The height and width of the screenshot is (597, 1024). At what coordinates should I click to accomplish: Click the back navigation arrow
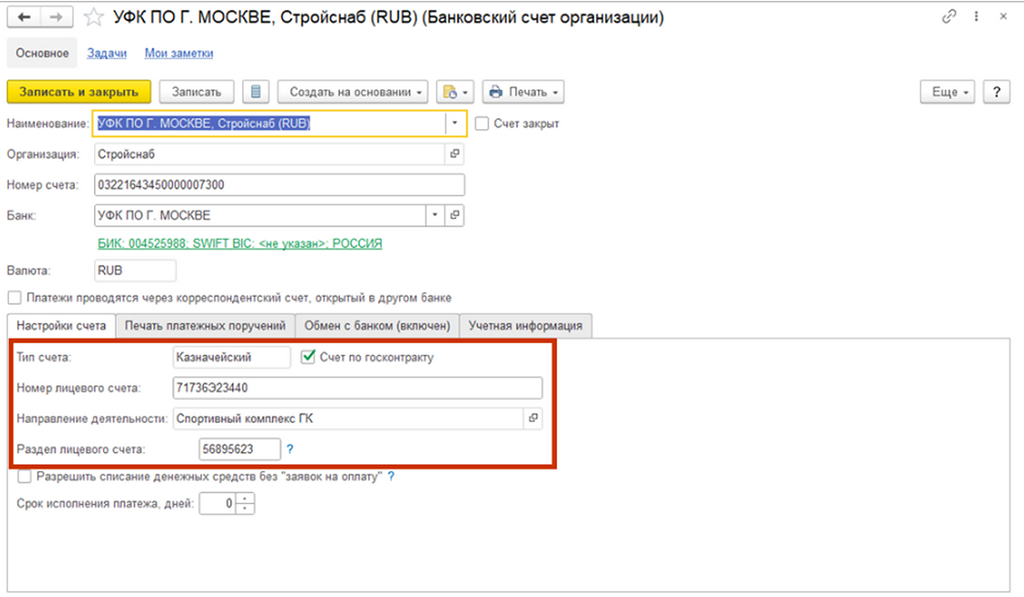[x=24, y=17]
